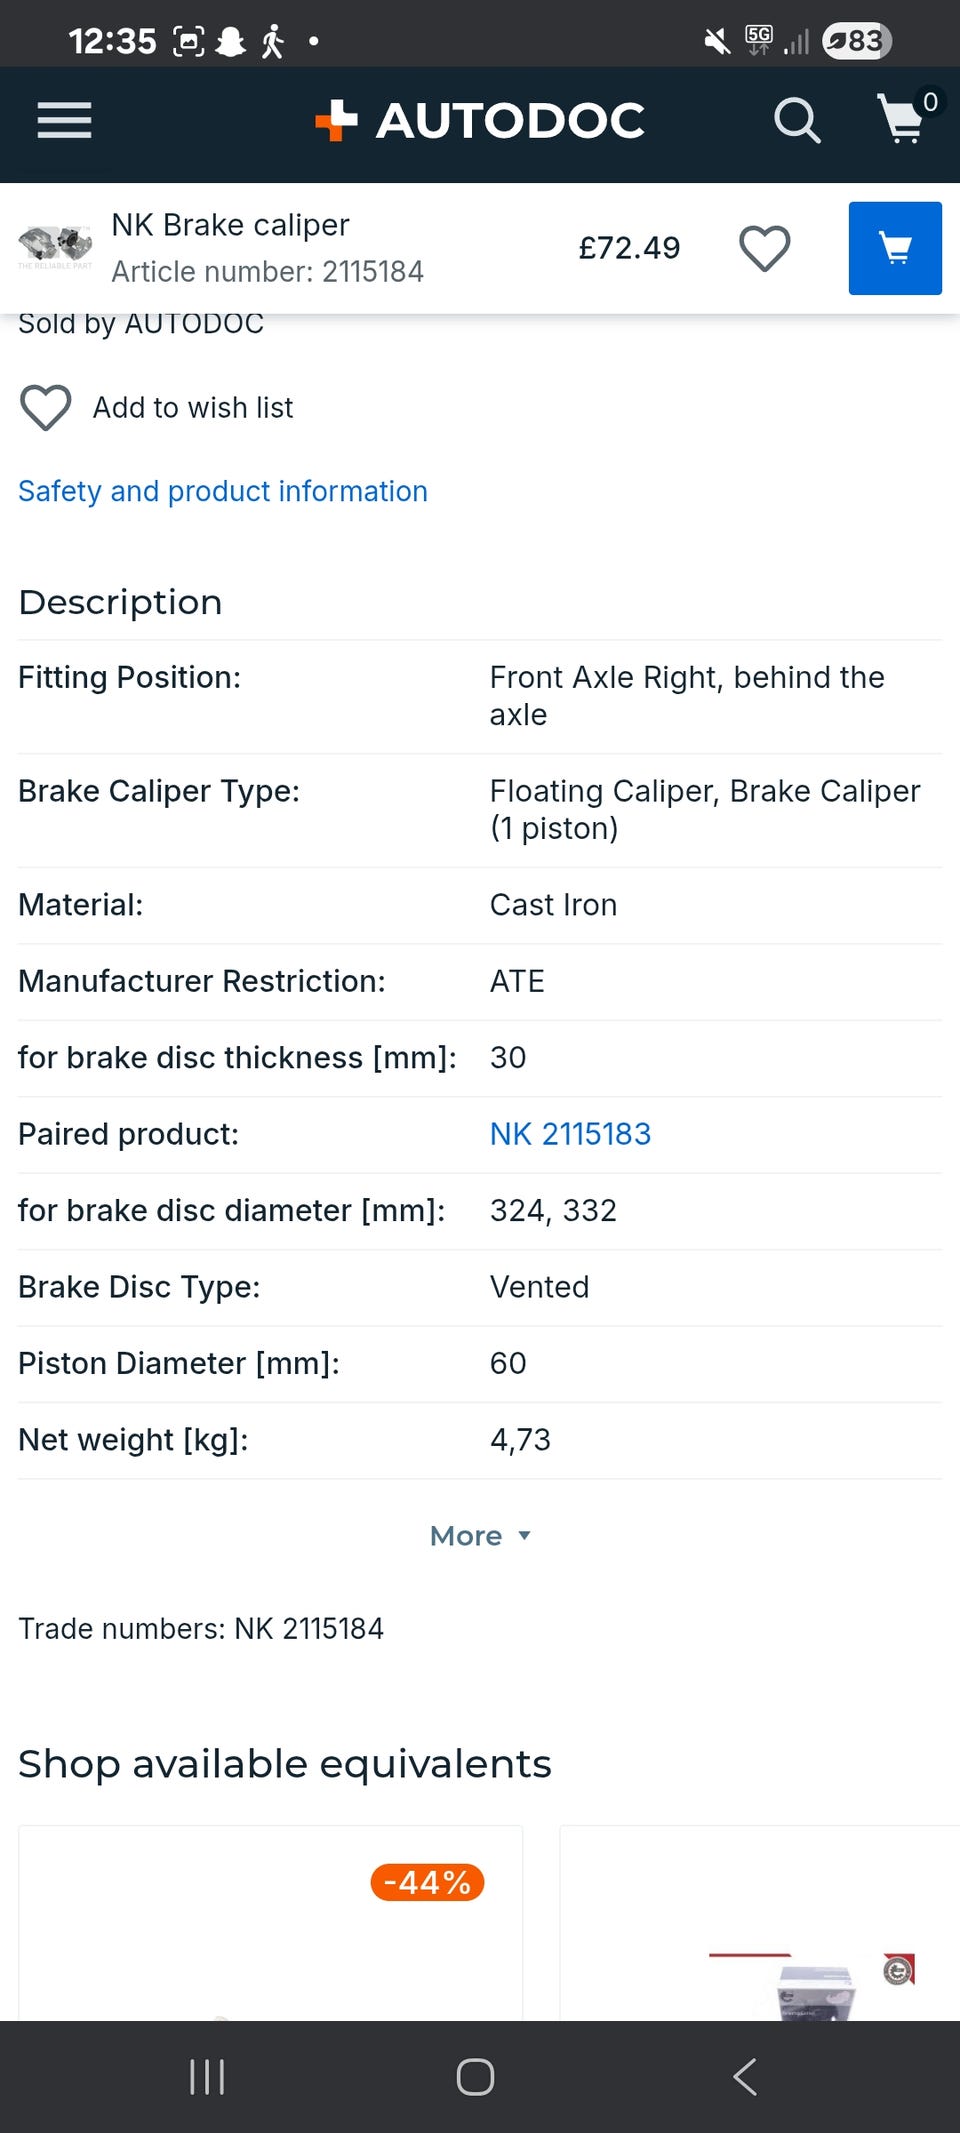960x2133 pixels.
Task: Open the hamburger navigation menu
Action: [64, 121]
